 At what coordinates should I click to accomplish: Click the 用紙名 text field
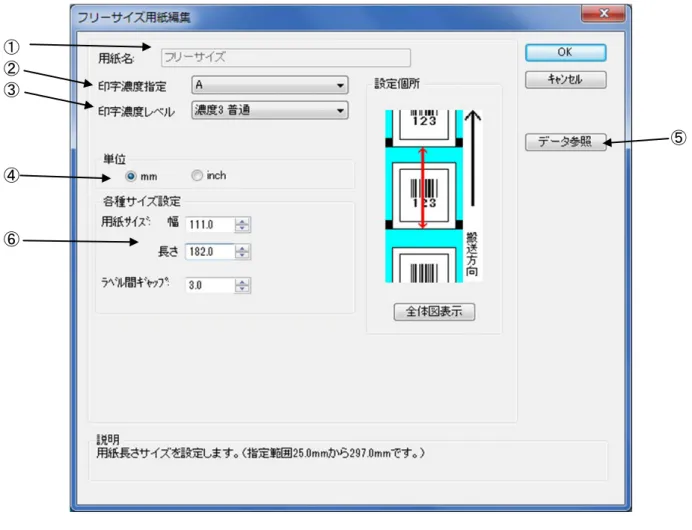pyautogui.click(x=286, y=57)
